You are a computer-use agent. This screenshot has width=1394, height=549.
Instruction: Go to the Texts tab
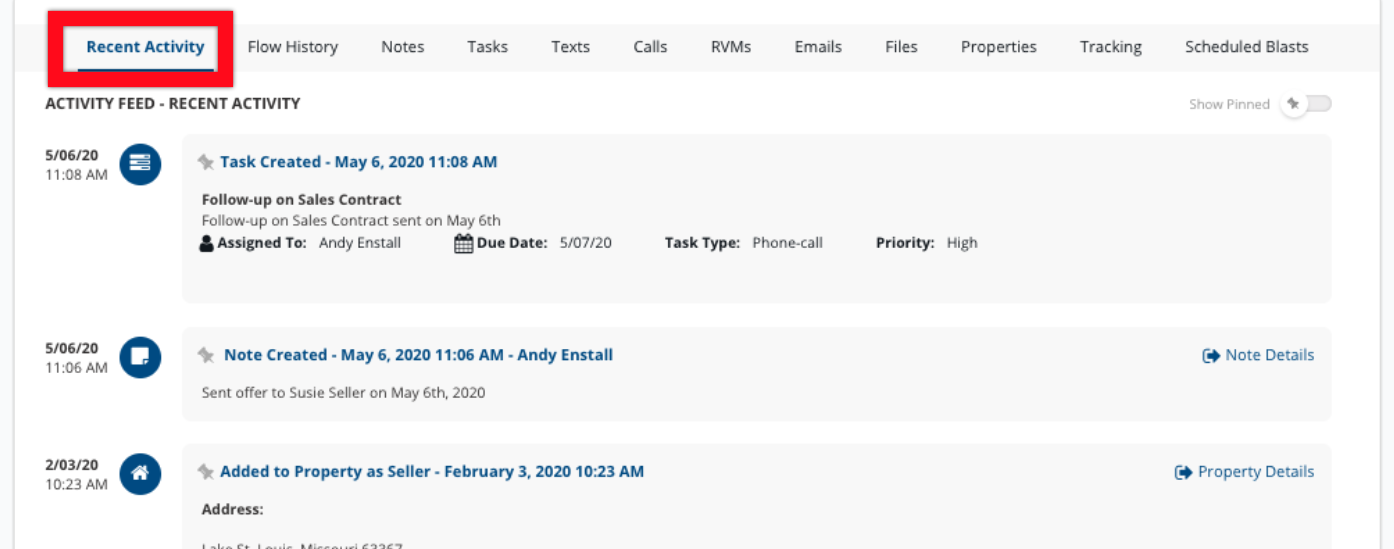tap(570, 47)
